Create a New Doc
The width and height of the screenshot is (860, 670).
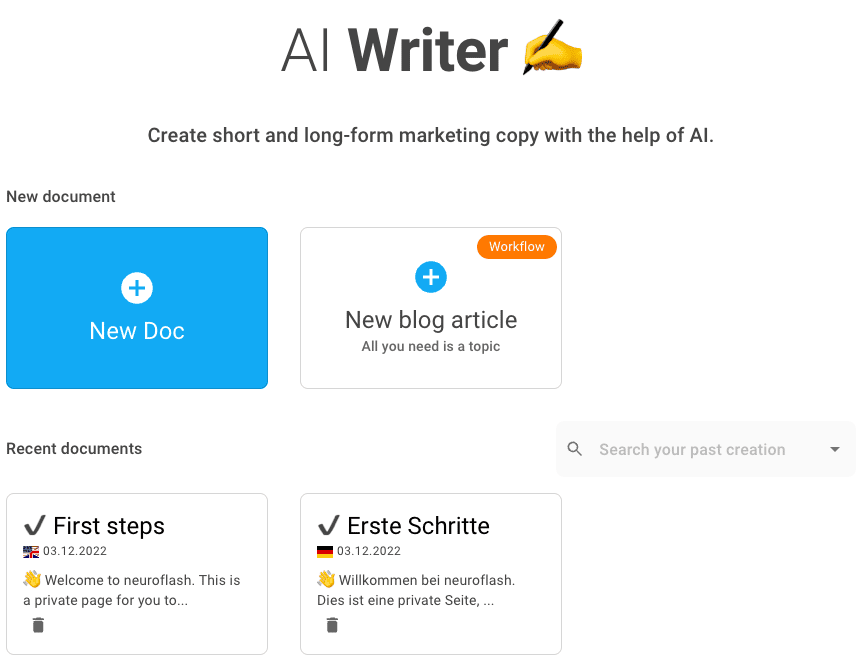[137, 308]
